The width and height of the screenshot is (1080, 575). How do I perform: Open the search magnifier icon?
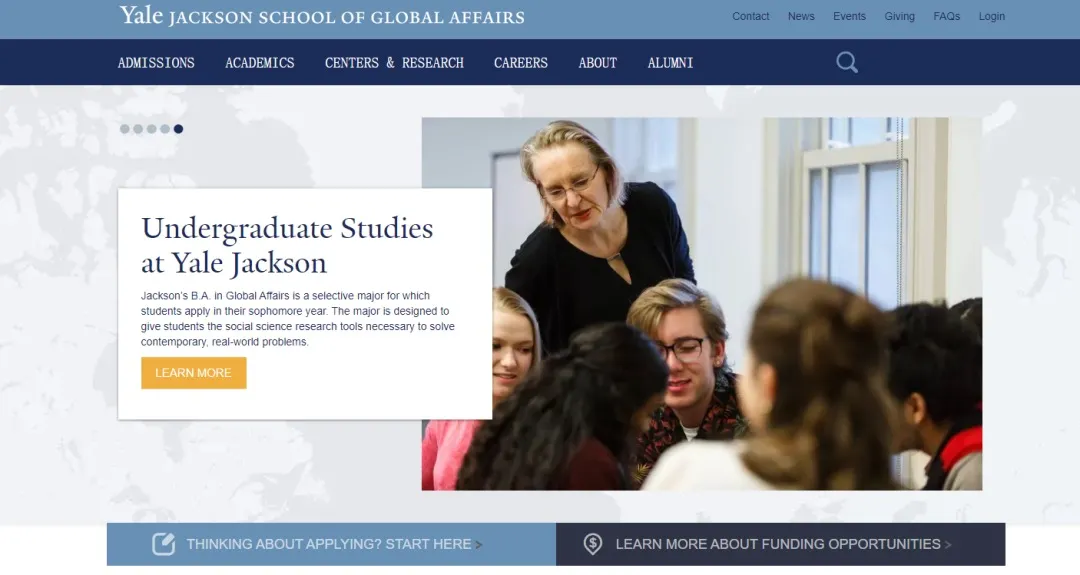(847, 63)
